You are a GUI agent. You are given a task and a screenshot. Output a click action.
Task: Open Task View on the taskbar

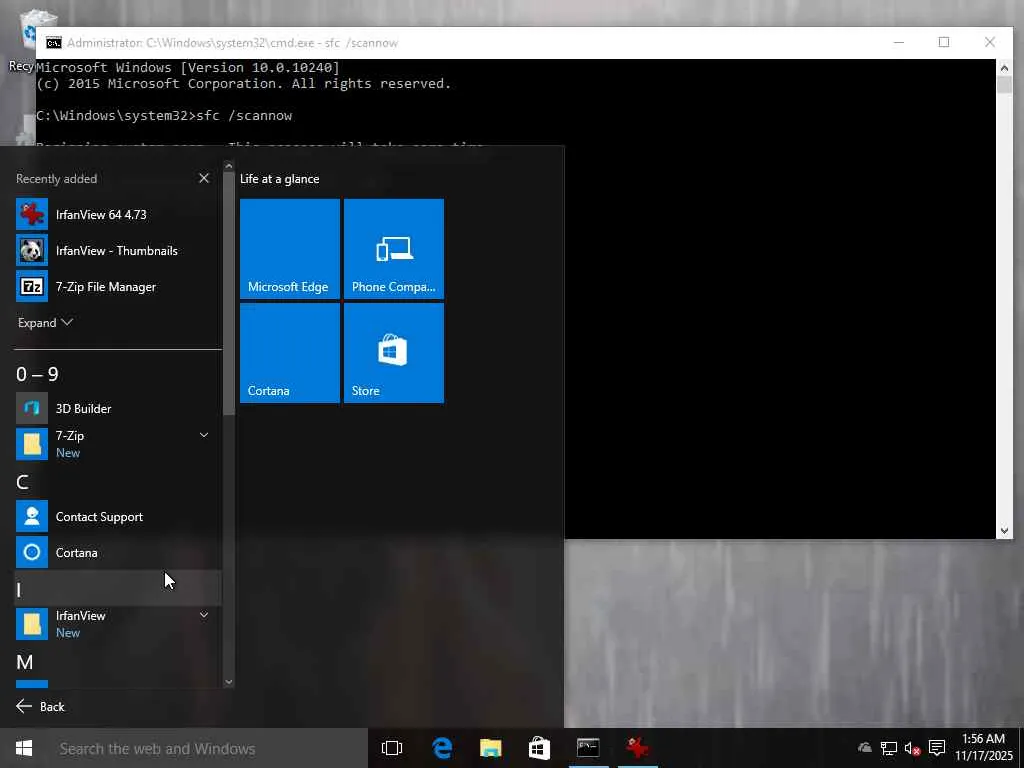tap(392, 748)
